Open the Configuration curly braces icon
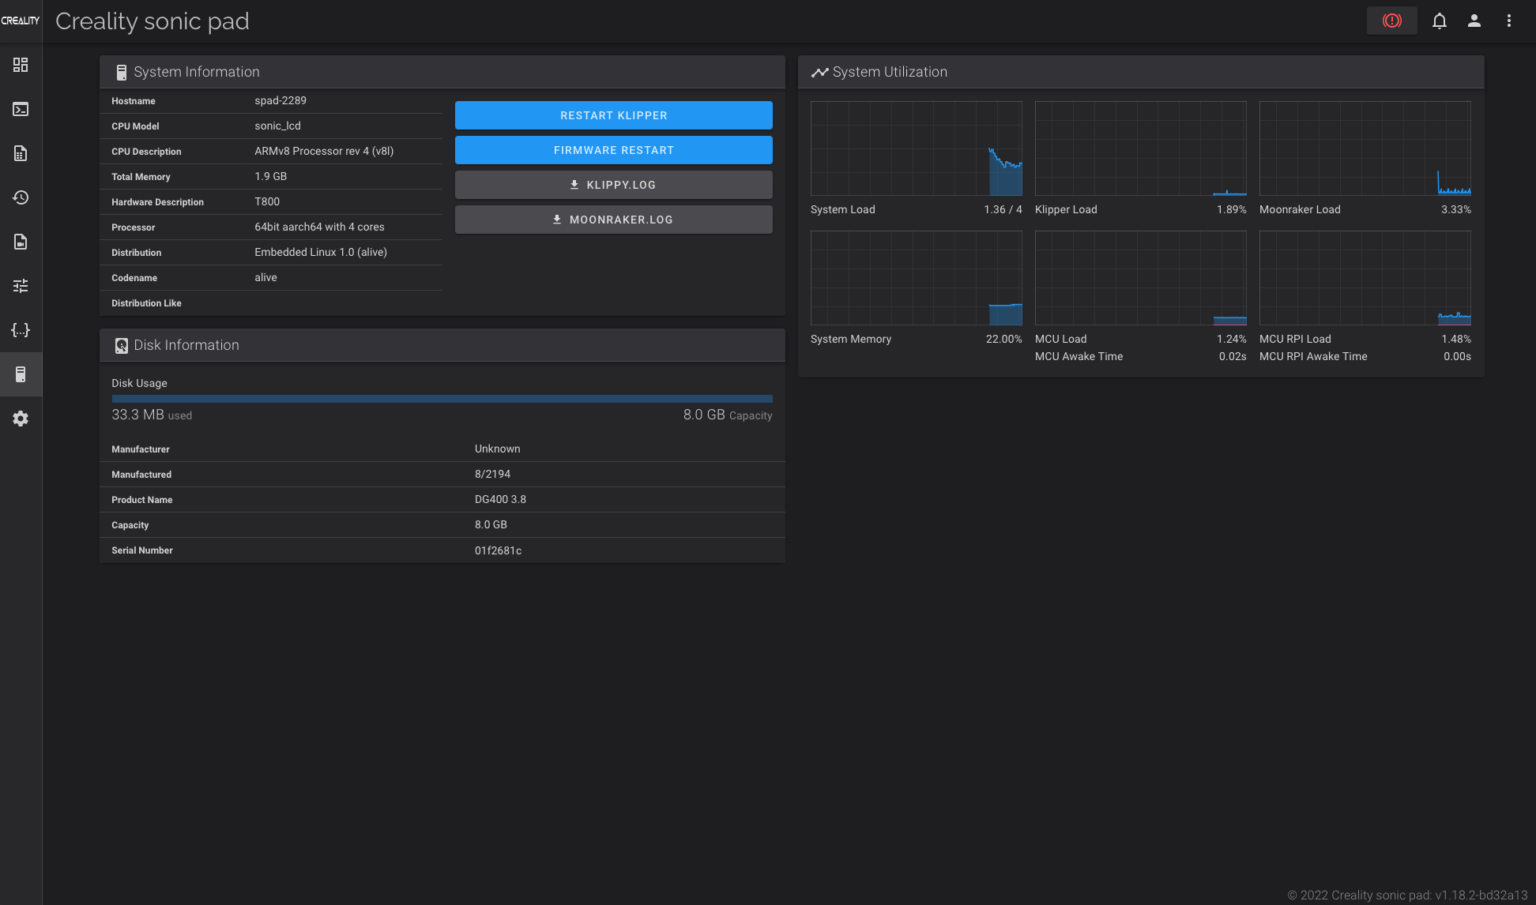The width and height of the screenshot is (1536, 905). tap(20, 330)
